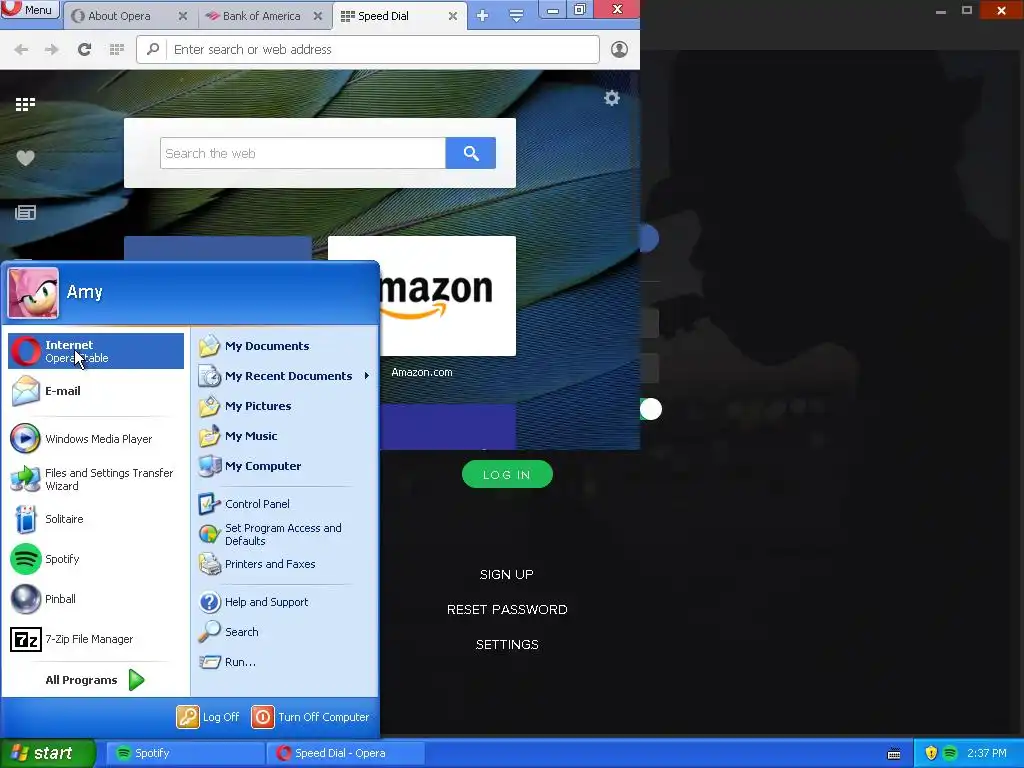Open a new tab with the plus button

[x=483, y=16]
